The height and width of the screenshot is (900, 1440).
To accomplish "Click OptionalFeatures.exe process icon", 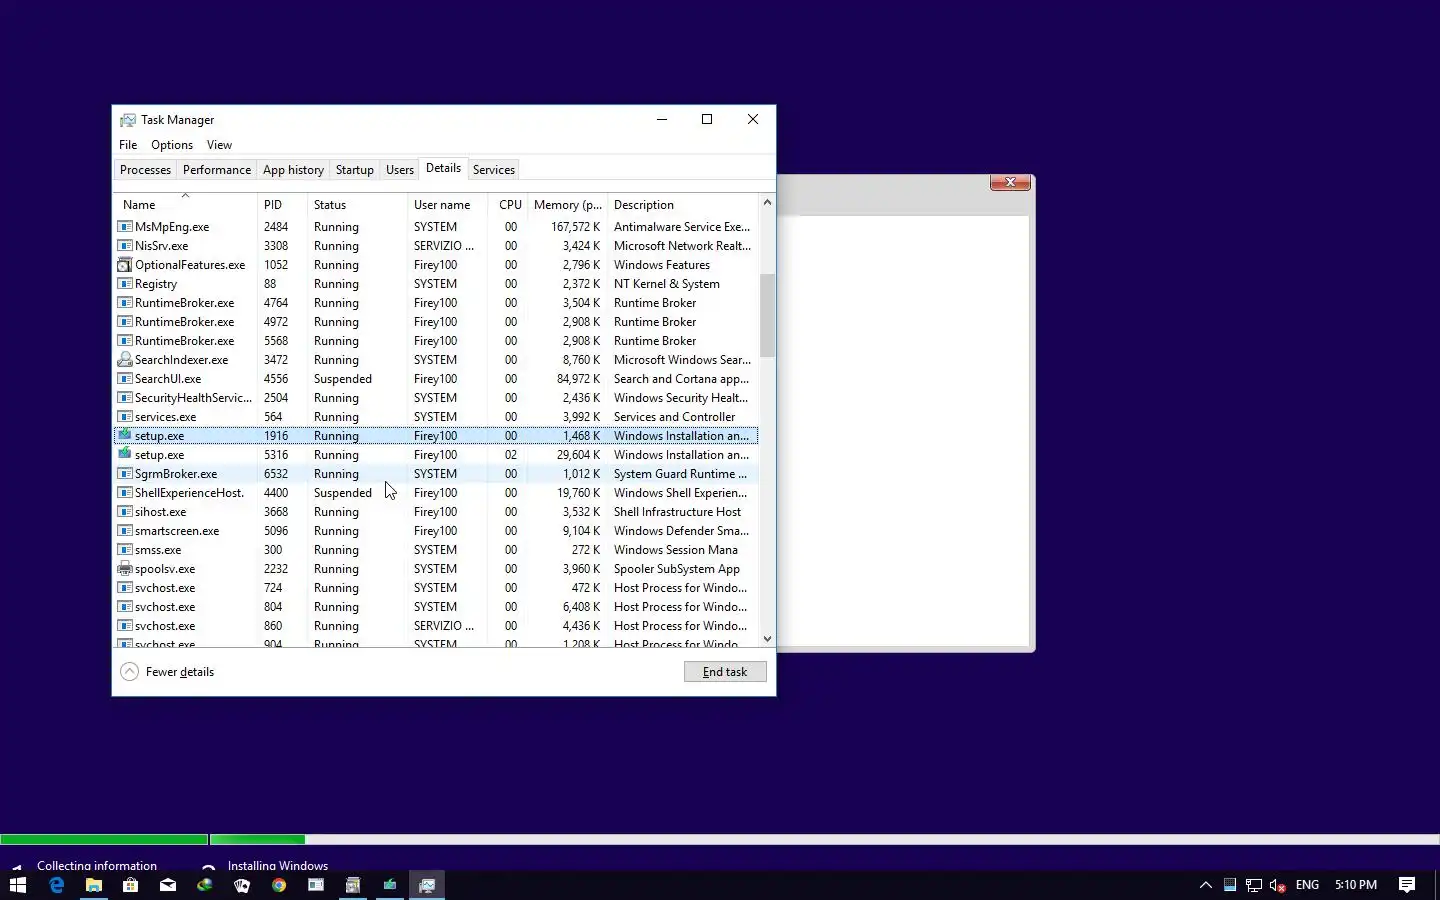I will click(125, 265).
